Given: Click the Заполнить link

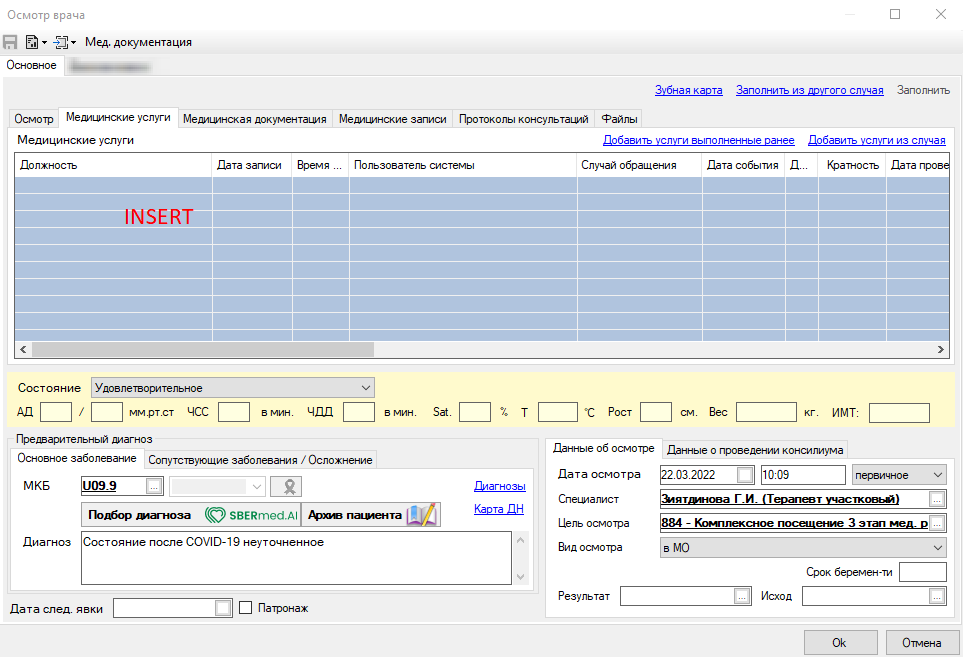Looking at the screenshot, I should pos(923,90).
